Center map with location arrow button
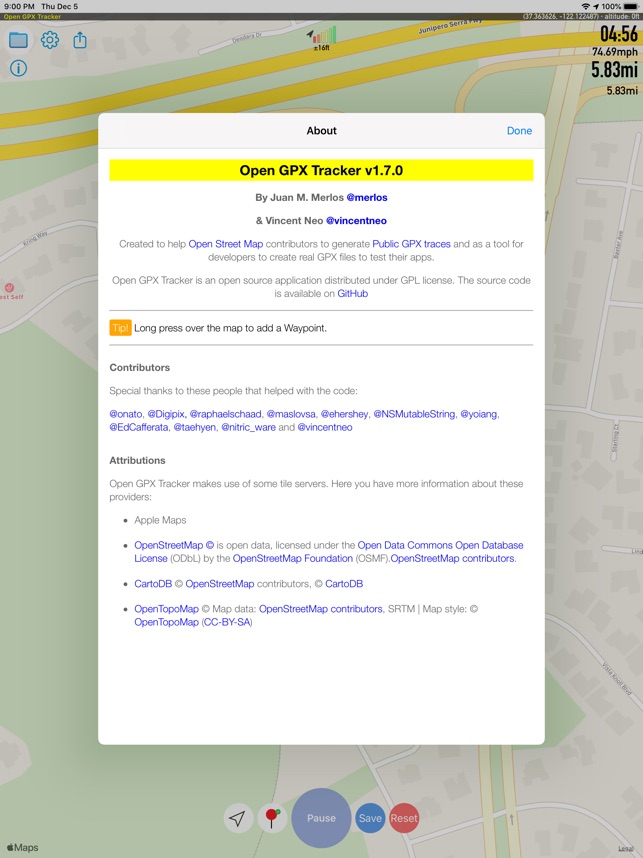 (238, 818)
